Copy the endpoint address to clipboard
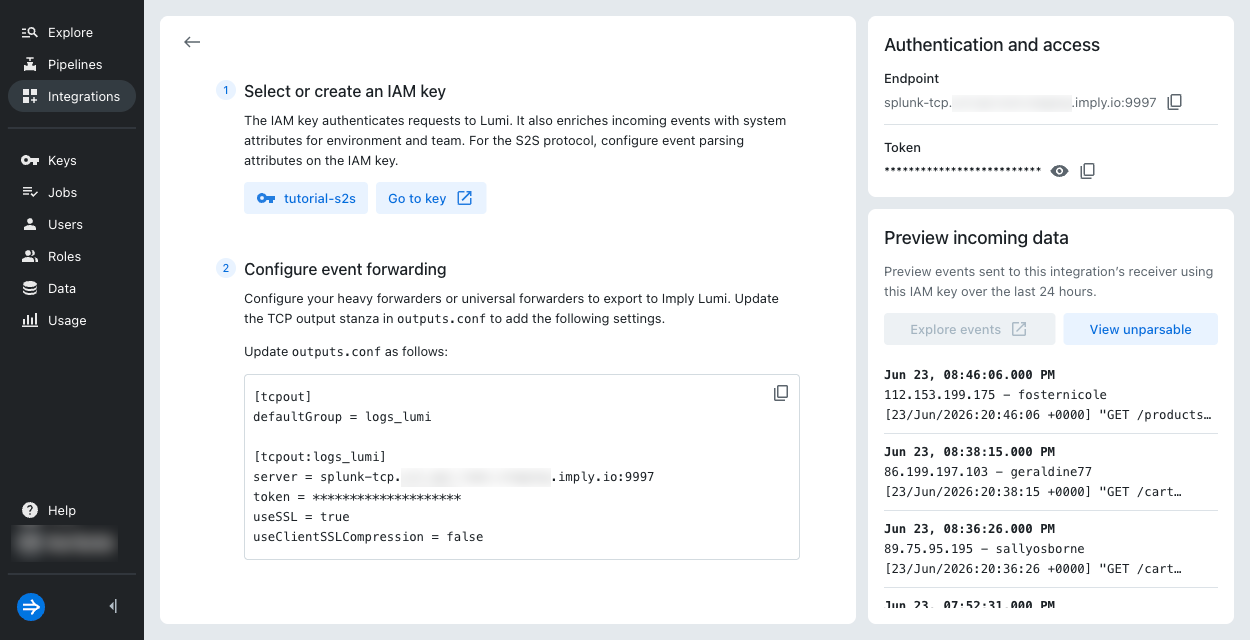The width and height of the screenshot is (1250, 640). [1175, 102]
